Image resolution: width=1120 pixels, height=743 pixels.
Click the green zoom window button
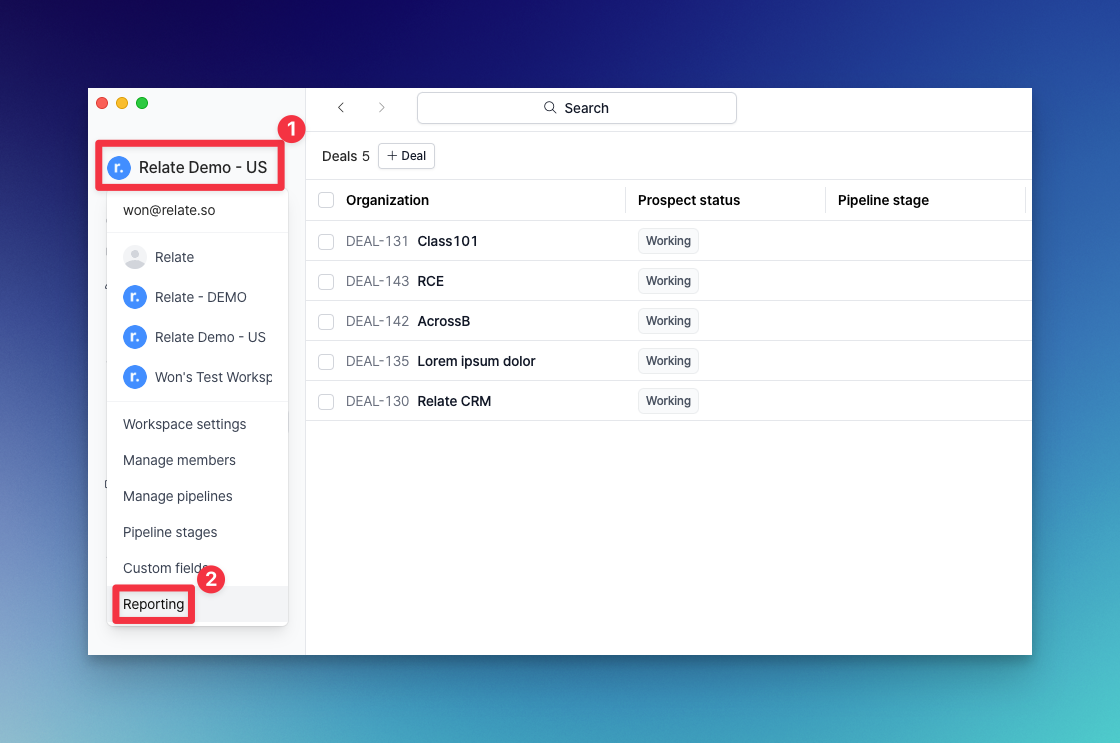[x=142, y=103]
